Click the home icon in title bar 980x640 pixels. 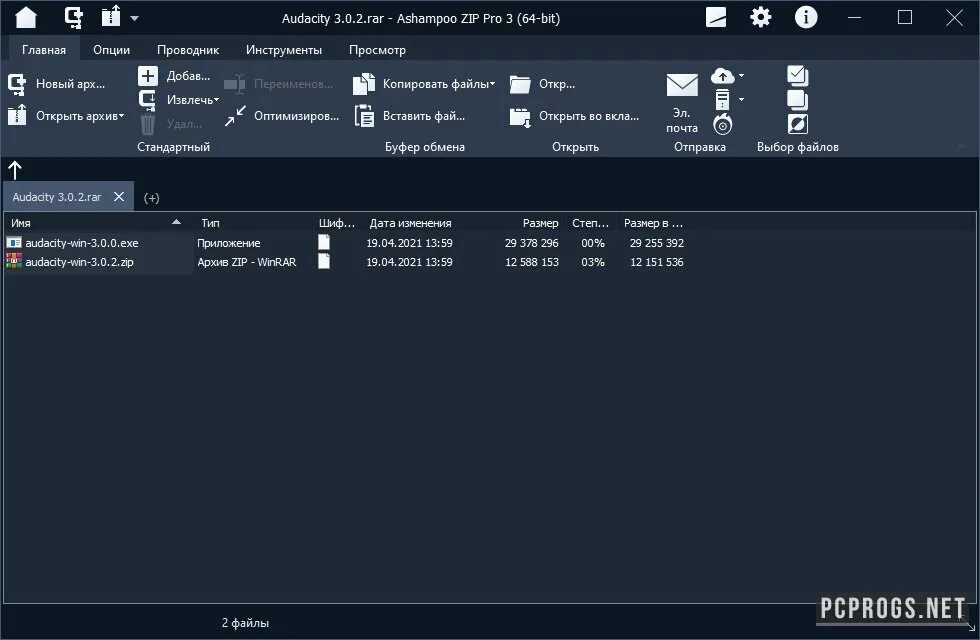[x=26, y=18]
